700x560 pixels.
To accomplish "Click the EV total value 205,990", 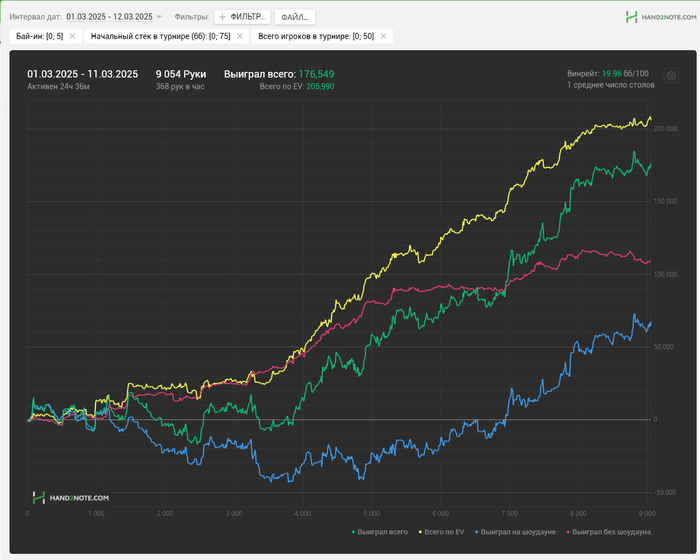I will [320, 86].
